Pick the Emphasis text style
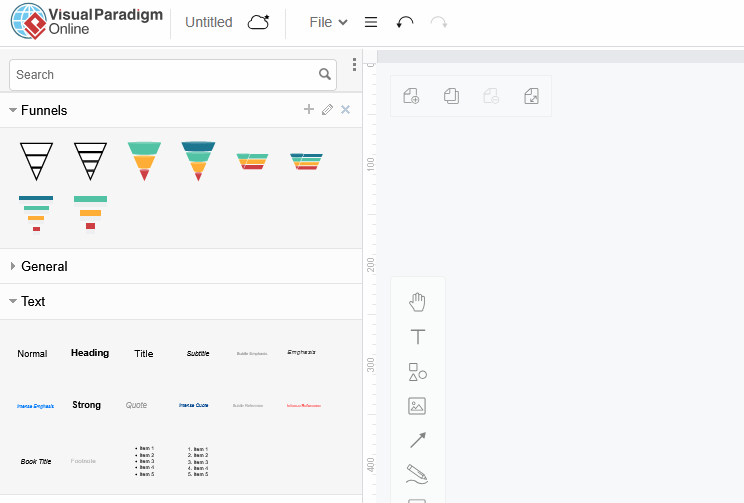Image resolution: width=744 pixels, height=503 pixels. point(302,352)
